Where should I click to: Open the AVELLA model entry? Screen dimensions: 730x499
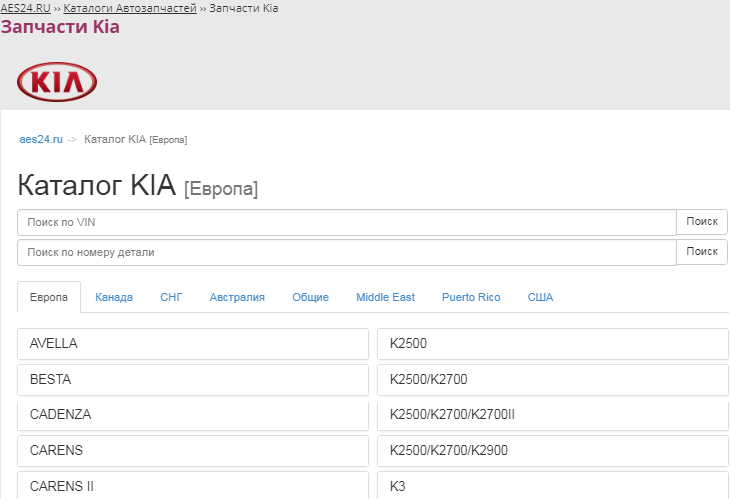pos(193,344)
